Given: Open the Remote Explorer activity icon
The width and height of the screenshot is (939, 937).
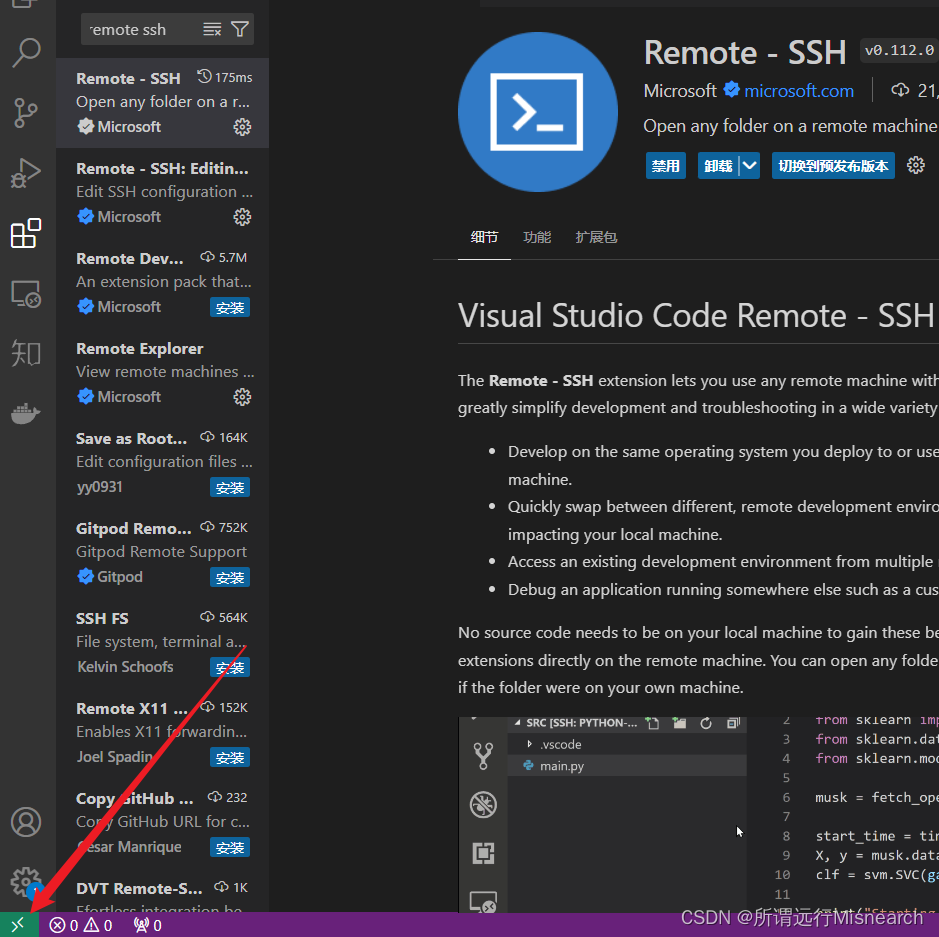Looking at the screenshot, I should coord(26,294).
